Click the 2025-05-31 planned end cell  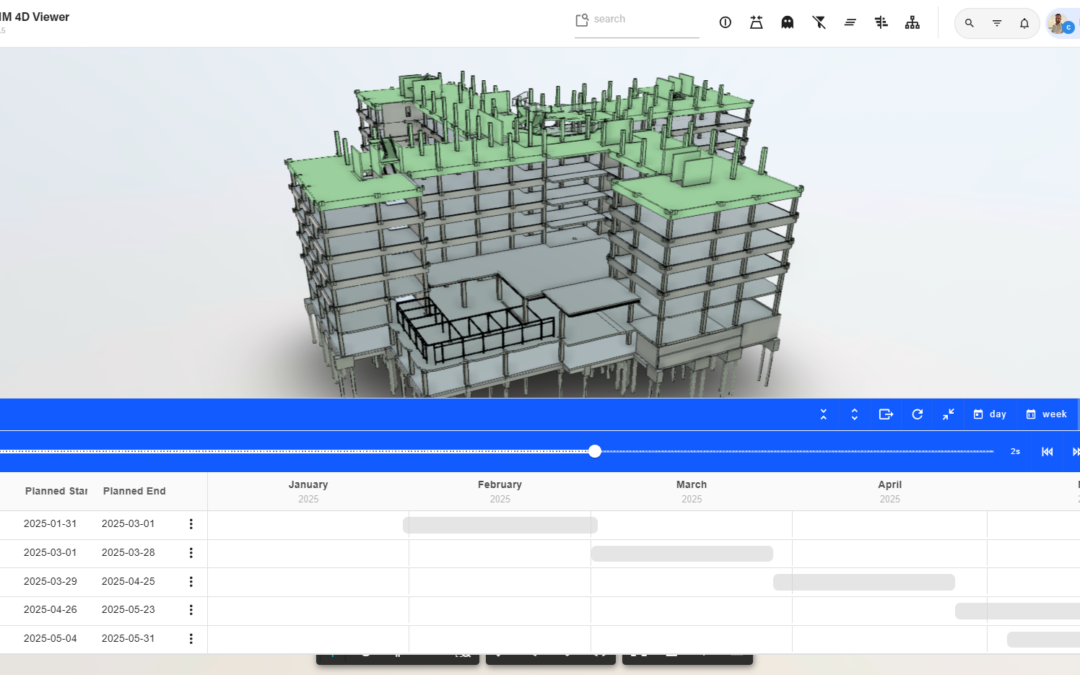[x=128, y=638]
